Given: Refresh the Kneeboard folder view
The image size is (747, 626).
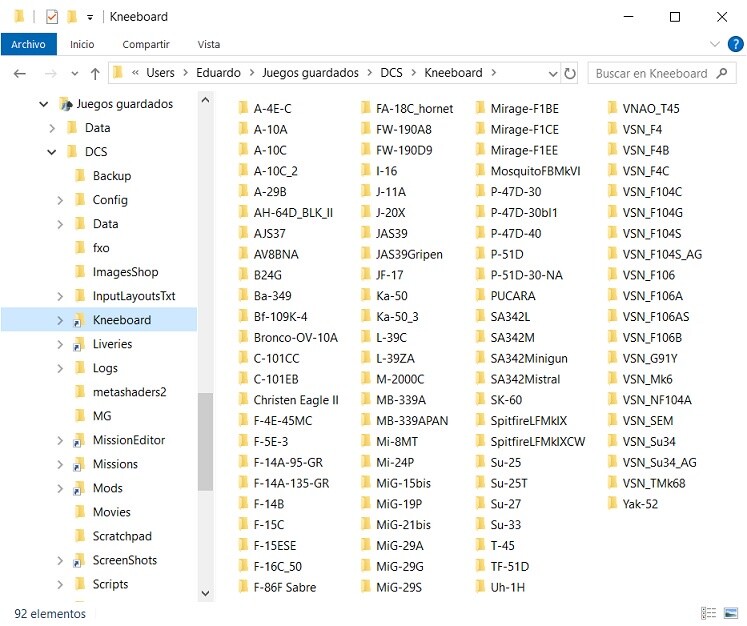Looking at the screenshot, I should (570, 74).
